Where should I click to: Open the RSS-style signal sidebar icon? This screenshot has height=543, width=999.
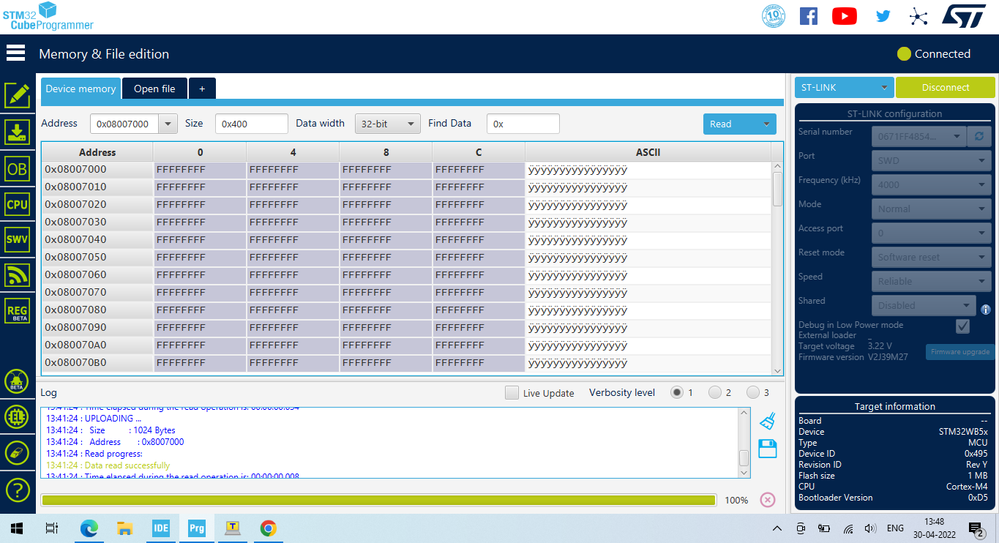coord(17,275)
